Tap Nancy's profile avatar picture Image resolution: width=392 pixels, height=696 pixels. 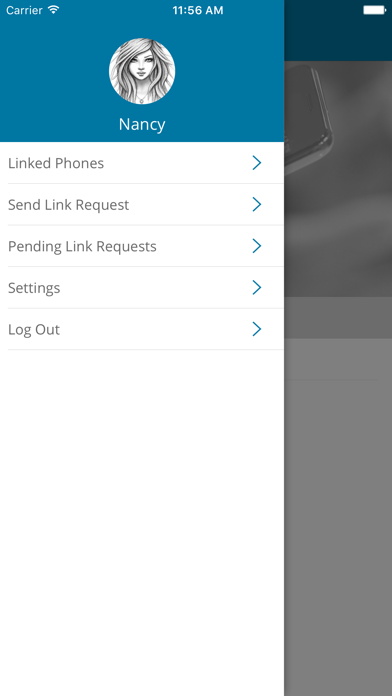coord(142,71)
